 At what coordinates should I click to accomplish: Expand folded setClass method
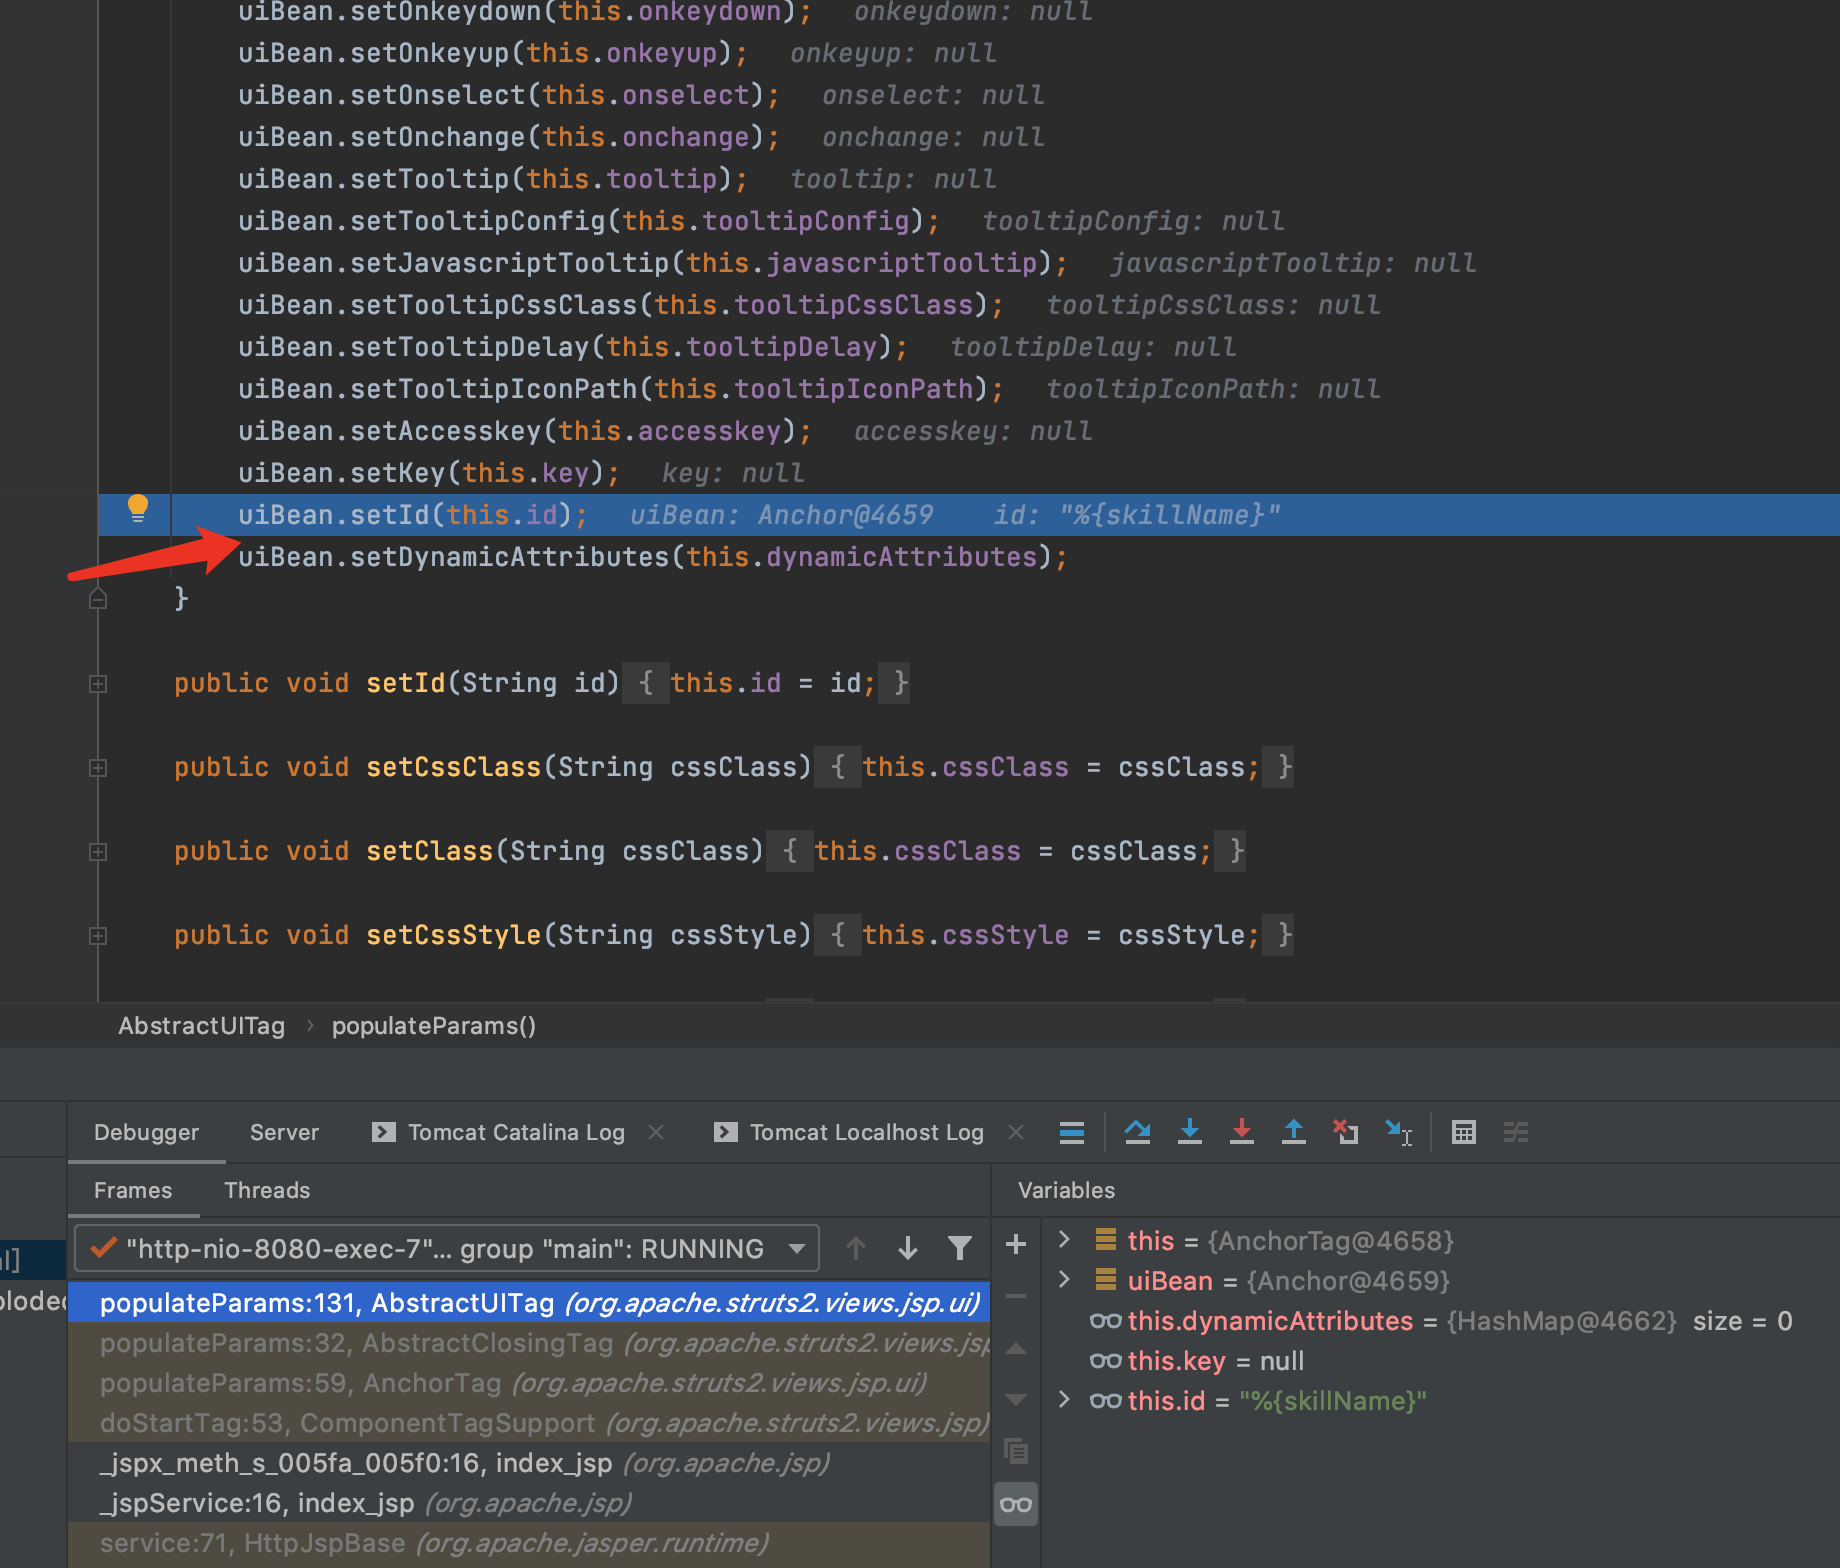pyautogui.click(x=98, y=852)
